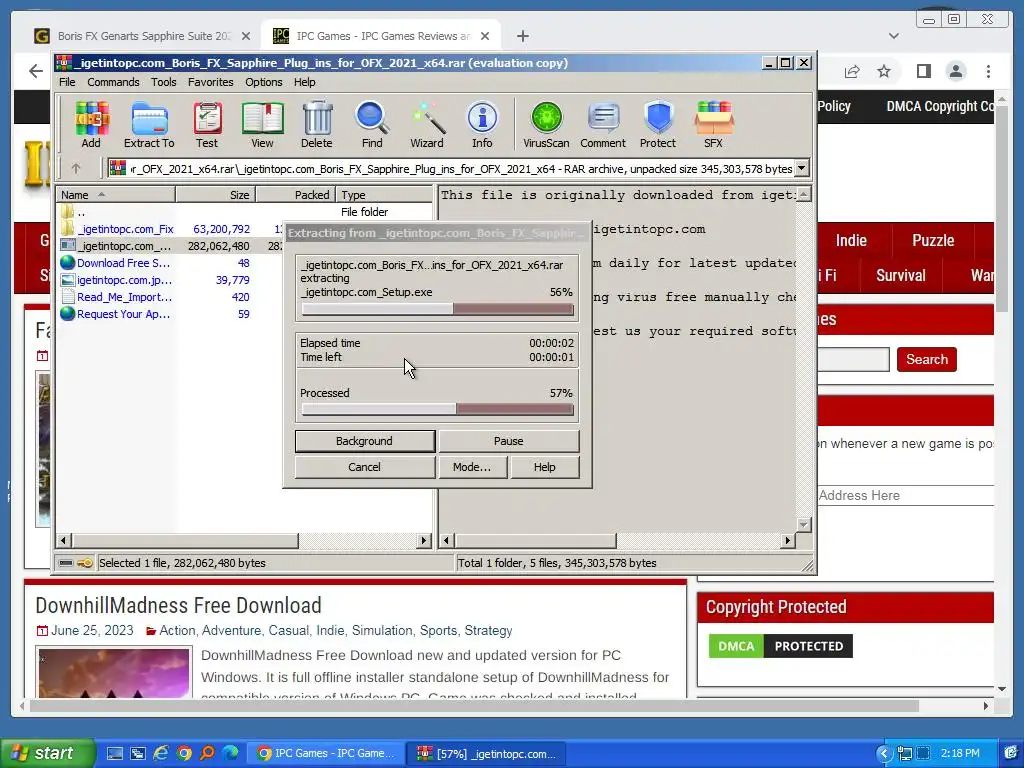
Task: Go up one folder level arrow
Action: [76, 168]
